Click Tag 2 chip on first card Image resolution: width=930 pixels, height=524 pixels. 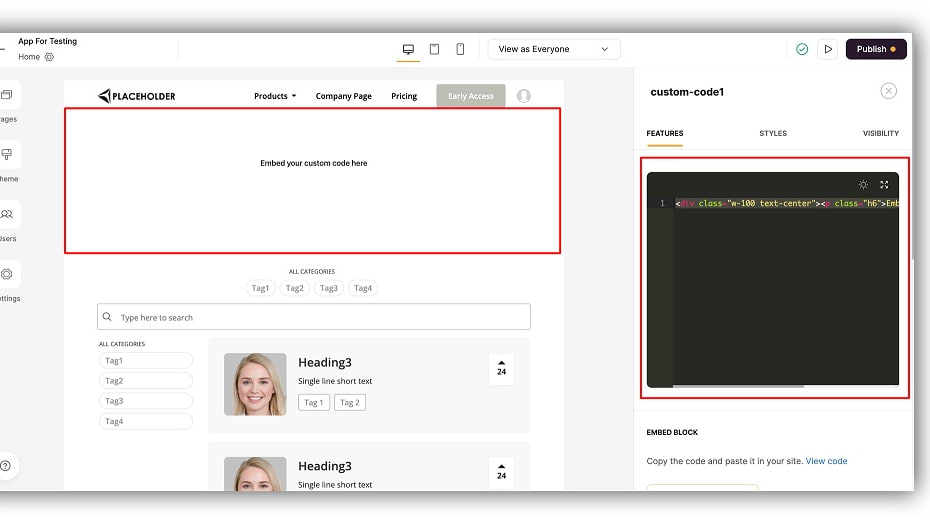point(350,402)
